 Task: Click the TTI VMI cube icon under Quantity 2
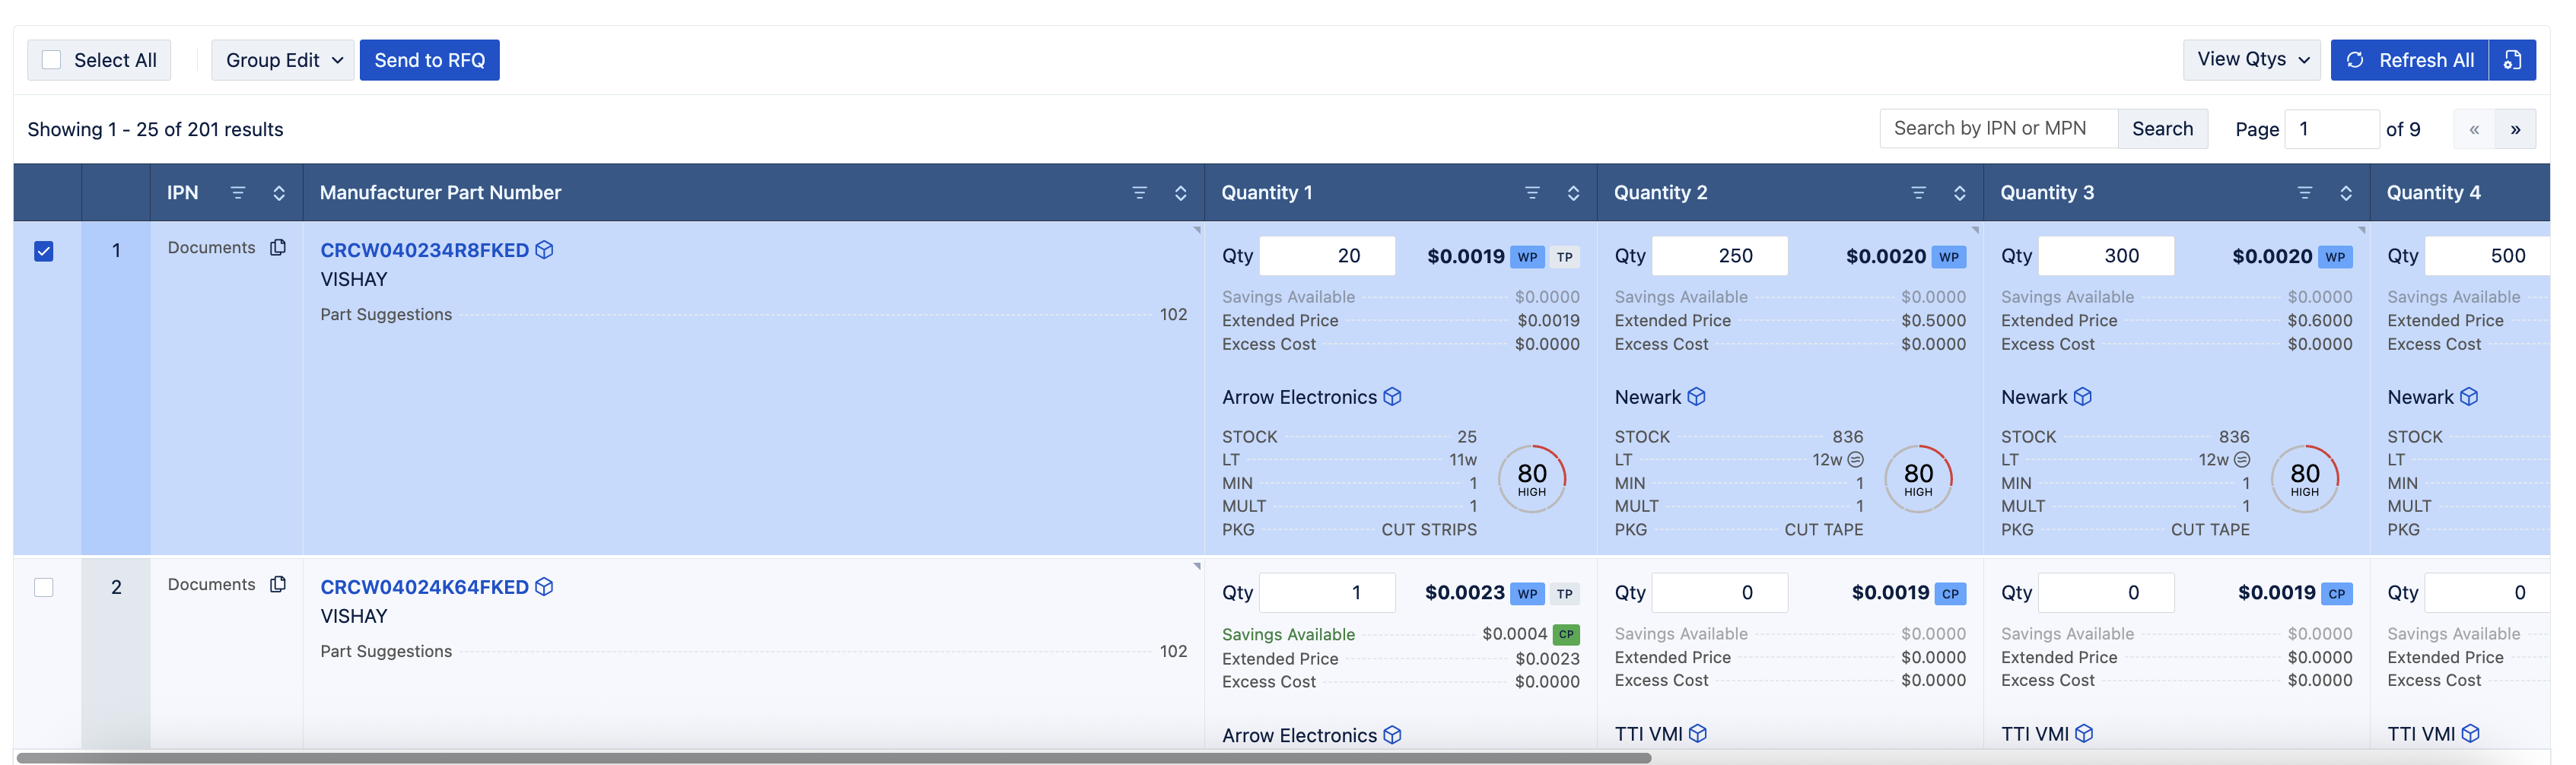(x=1697, y=734)
